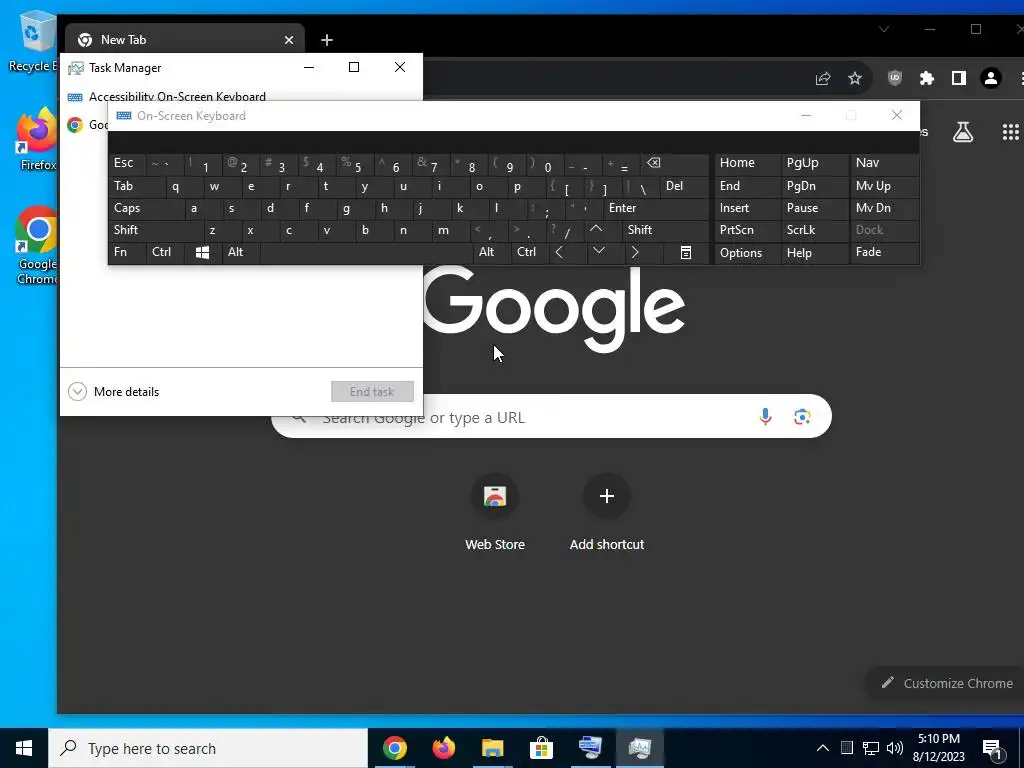Click the Insert key on On-Screen Keyboard
This screenshot has width=1024, height=768.
pos(748,208)
